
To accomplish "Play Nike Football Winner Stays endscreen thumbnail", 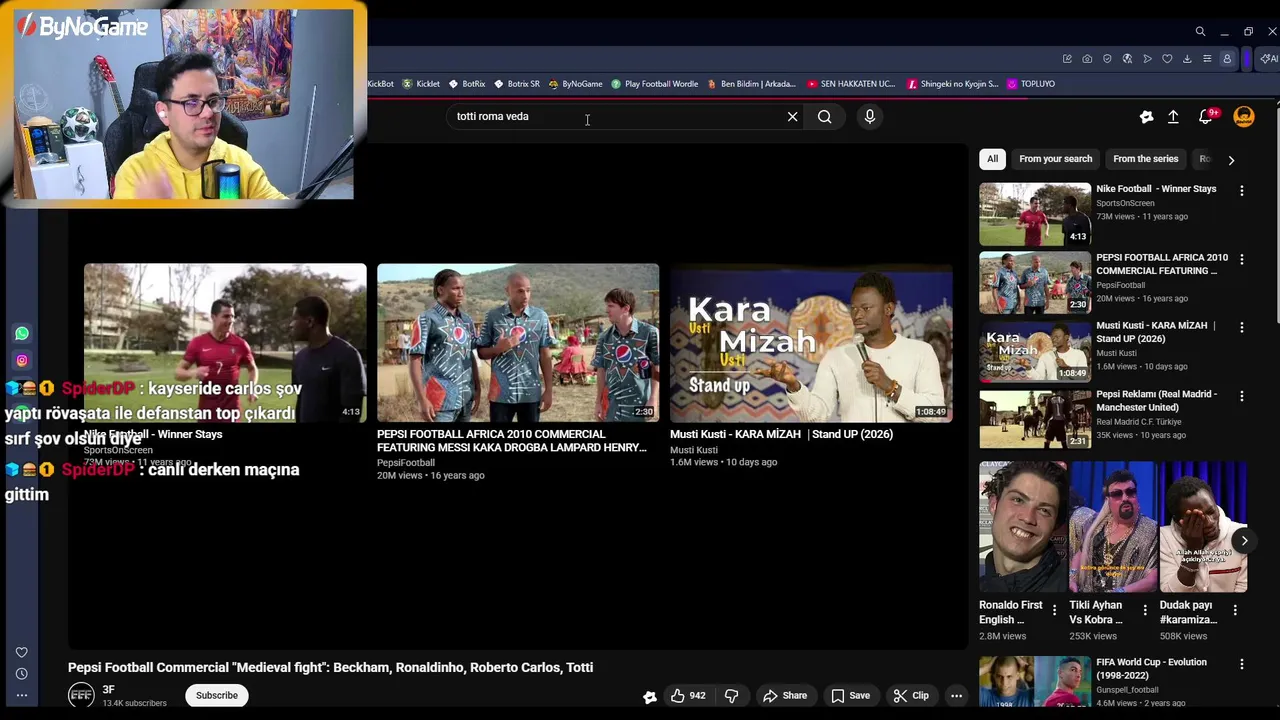I will point(225,343).
